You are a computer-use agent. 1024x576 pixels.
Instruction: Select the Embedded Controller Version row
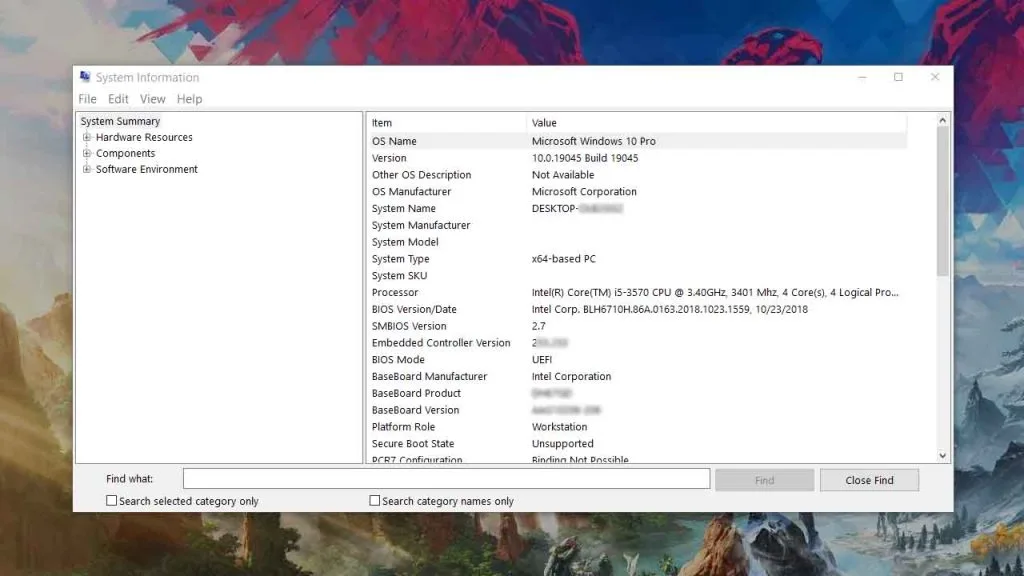(x=639, y=344)
